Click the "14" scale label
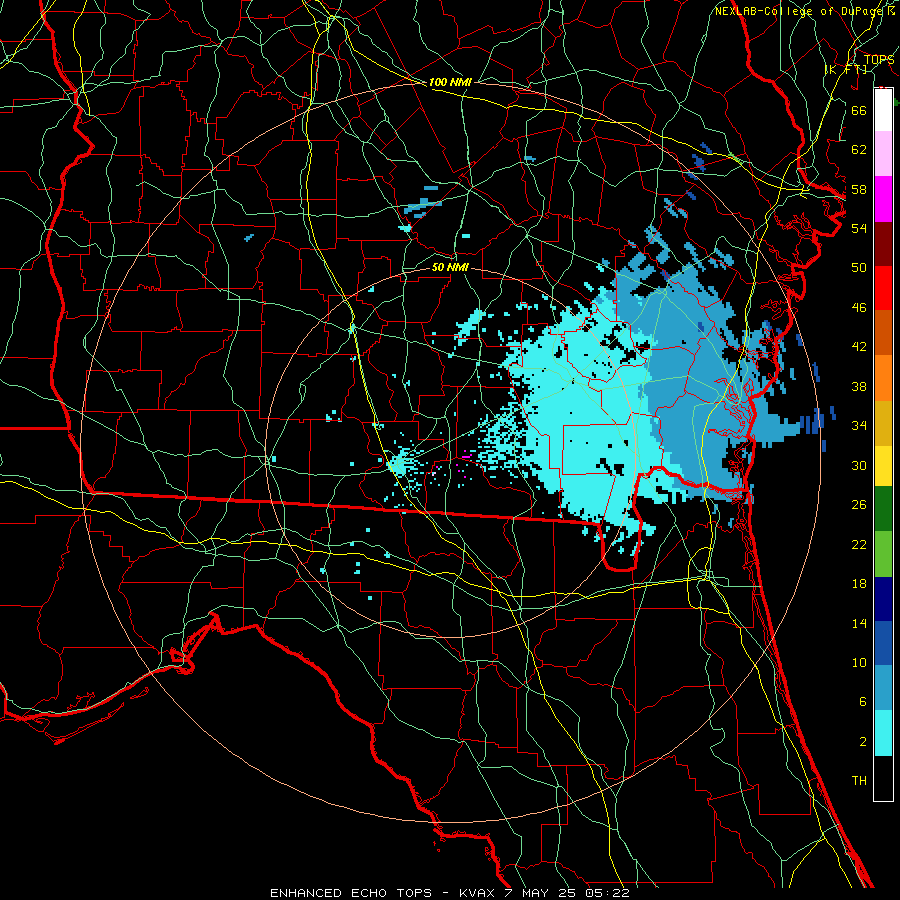900x900 pixels. click(x=859, y=623)
